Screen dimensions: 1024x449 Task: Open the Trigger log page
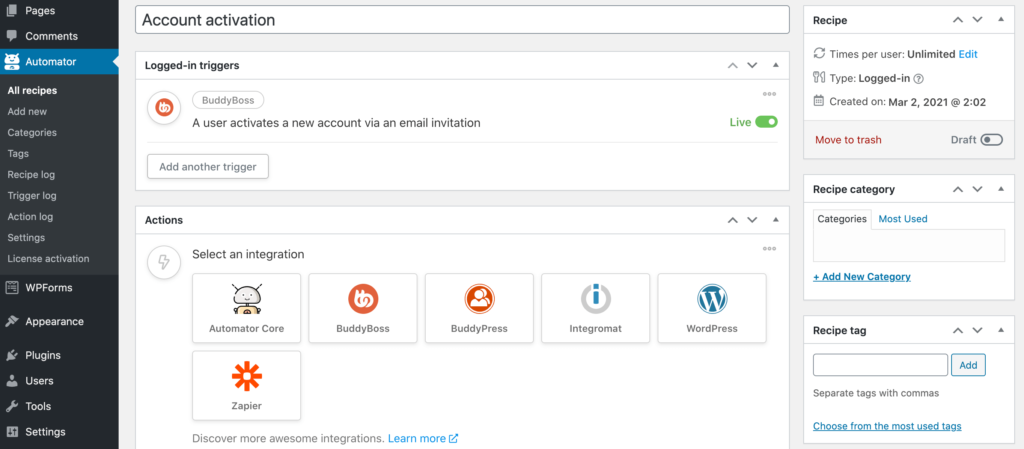tap(32, 196)
